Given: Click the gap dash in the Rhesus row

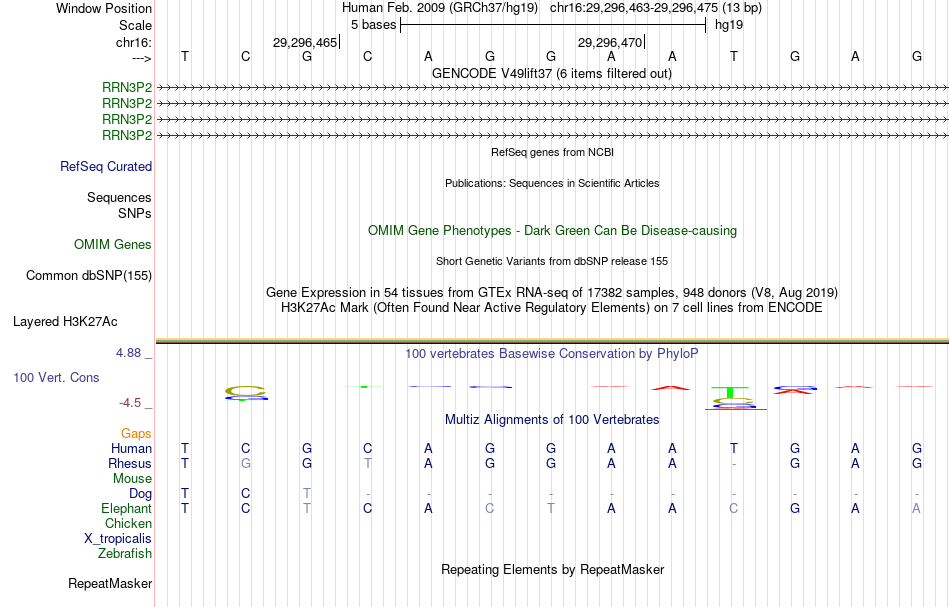Looking at the screenshot, I should [x=734, y=464].
